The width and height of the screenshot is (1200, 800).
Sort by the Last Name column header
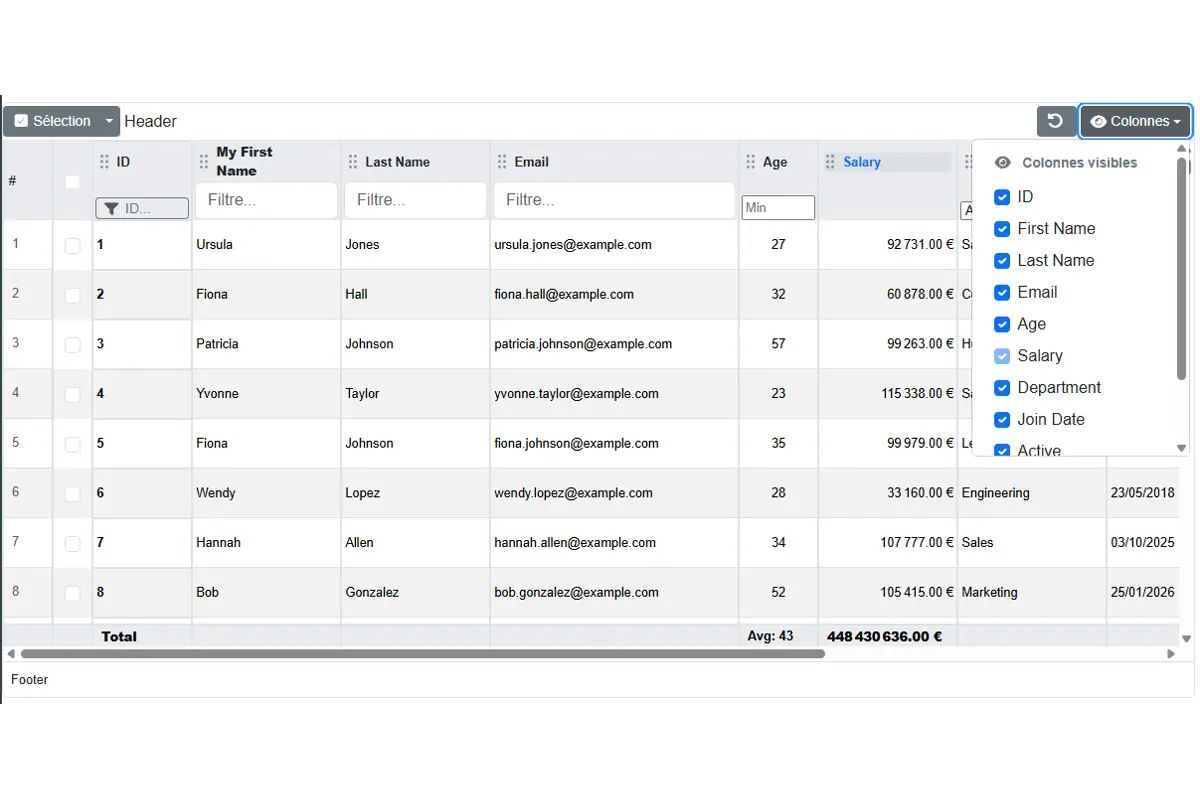(397, 162)
